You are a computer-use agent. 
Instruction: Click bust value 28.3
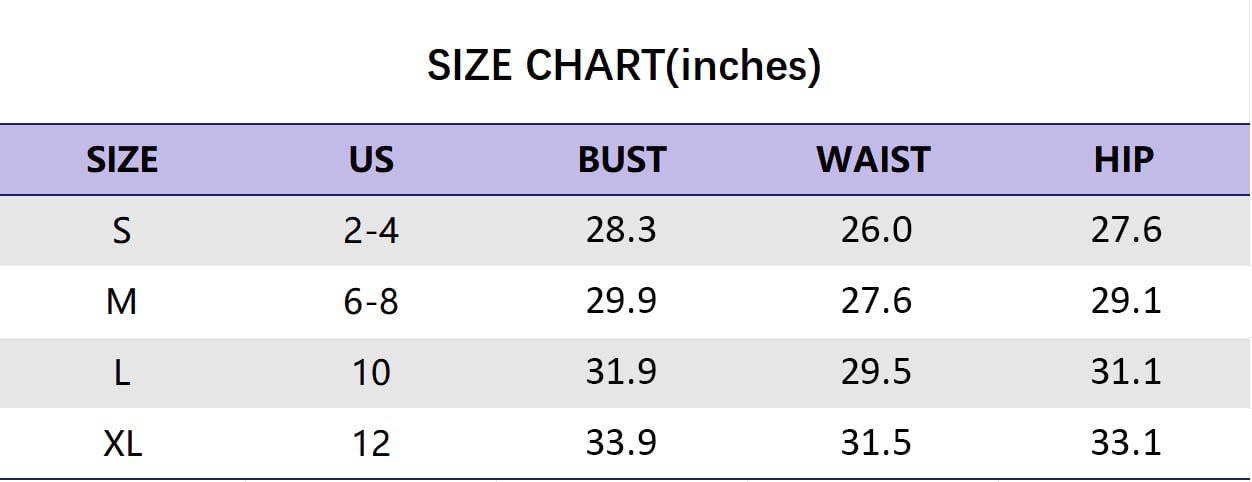(621, 231)
